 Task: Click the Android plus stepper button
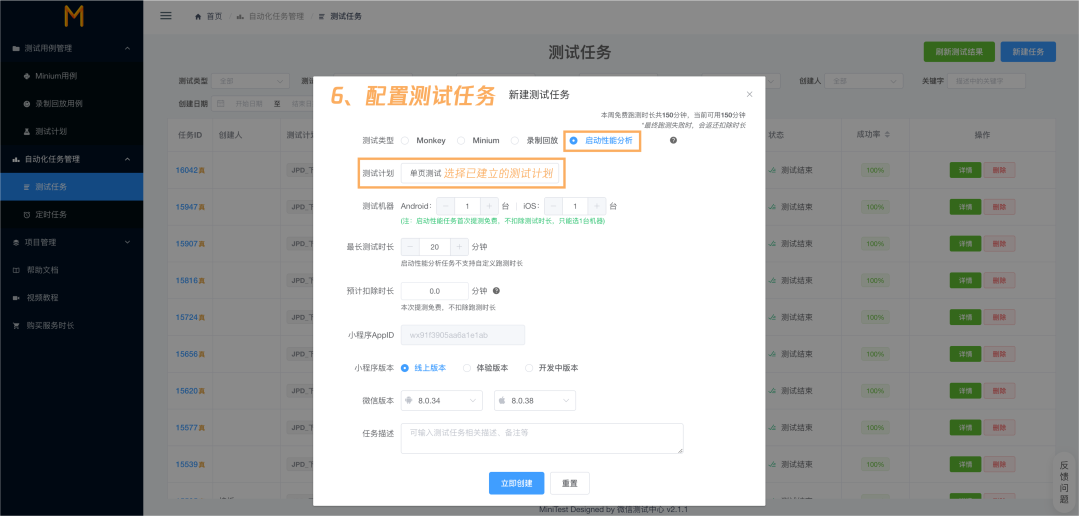pyautogui.click(x=489, y=206)
